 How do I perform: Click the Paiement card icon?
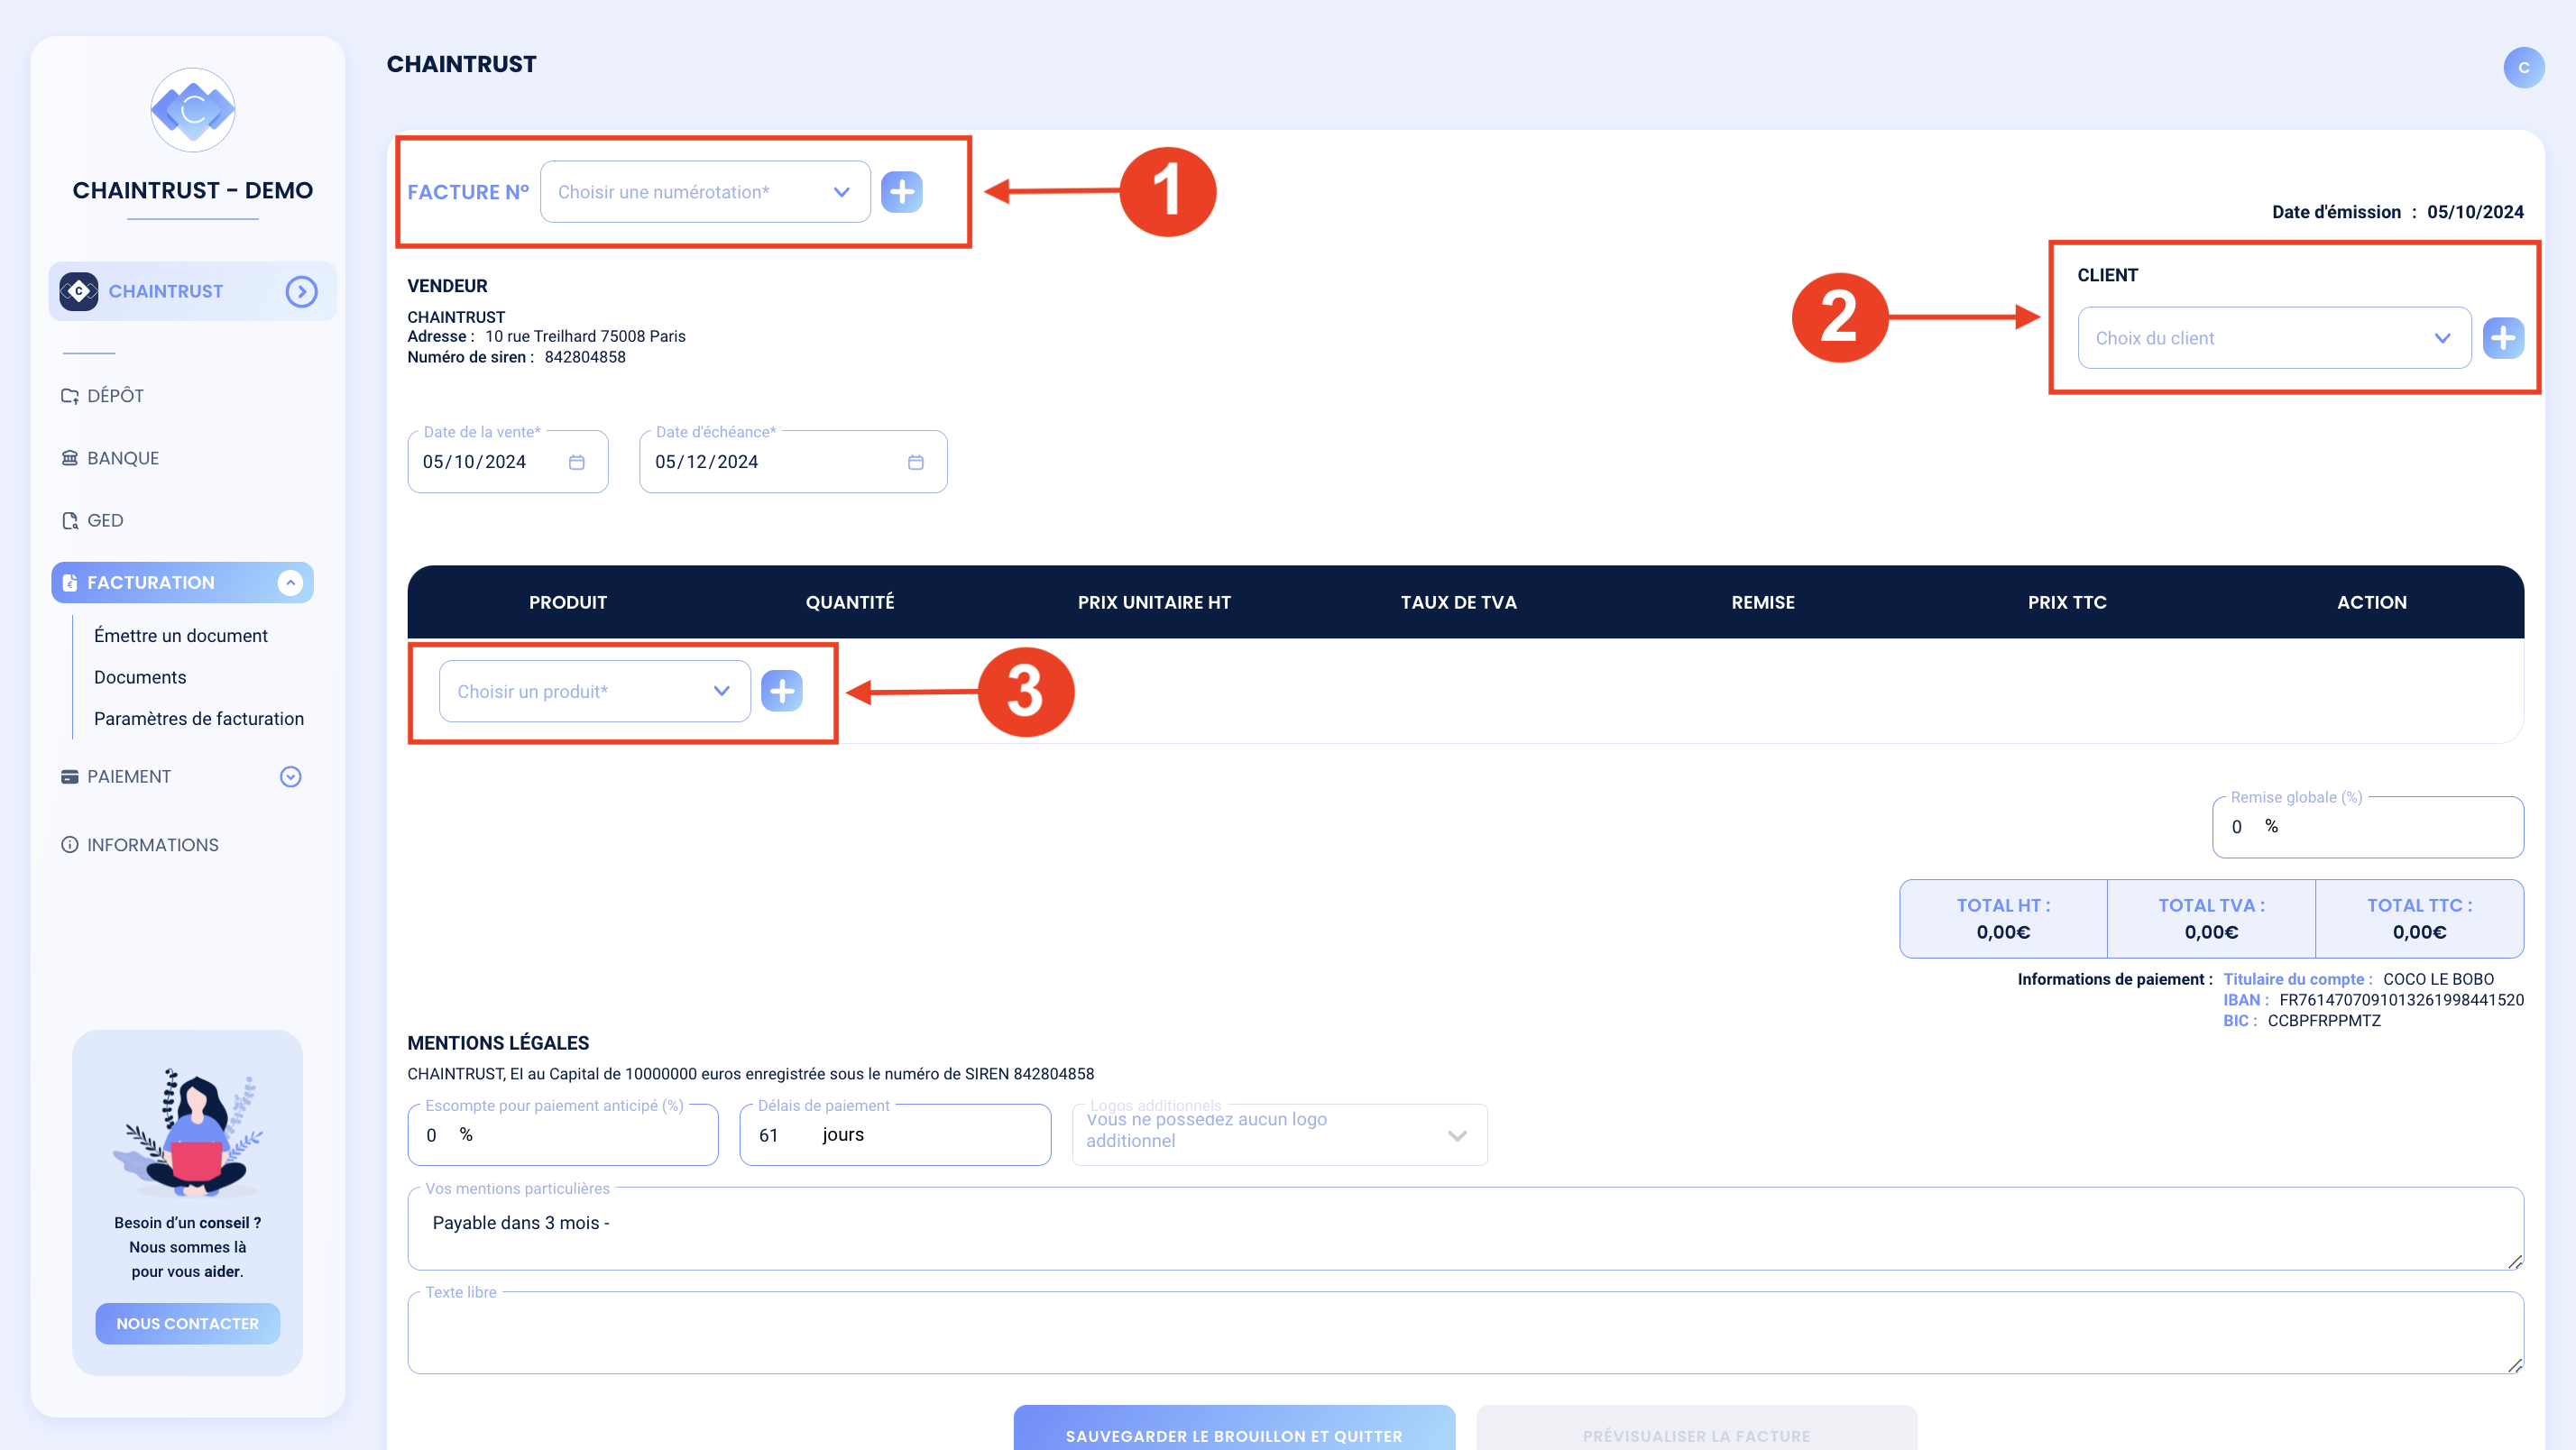pos(69,777)
